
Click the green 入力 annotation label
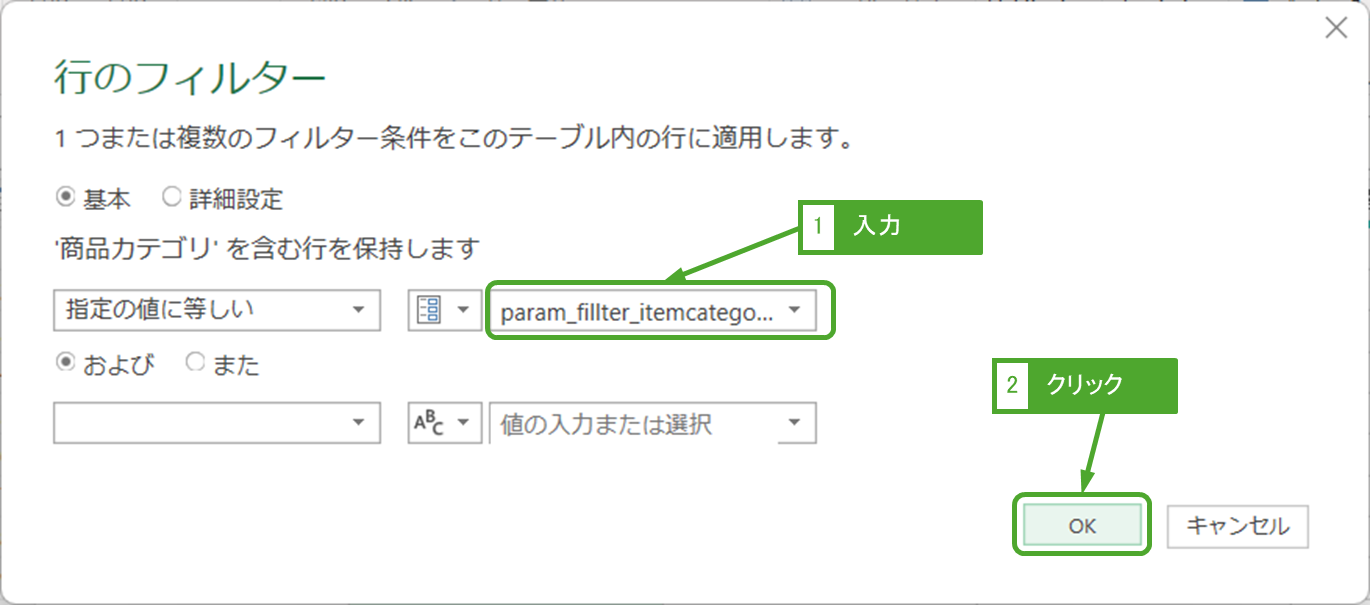(890, 227)
